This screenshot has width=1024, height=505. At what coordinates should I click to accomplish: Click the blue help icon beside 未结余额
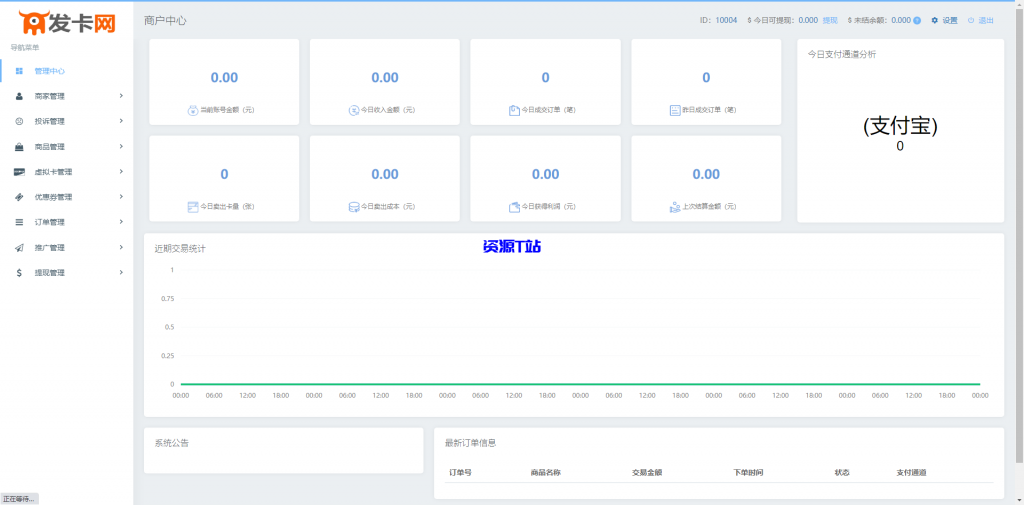tap(917, 20)
